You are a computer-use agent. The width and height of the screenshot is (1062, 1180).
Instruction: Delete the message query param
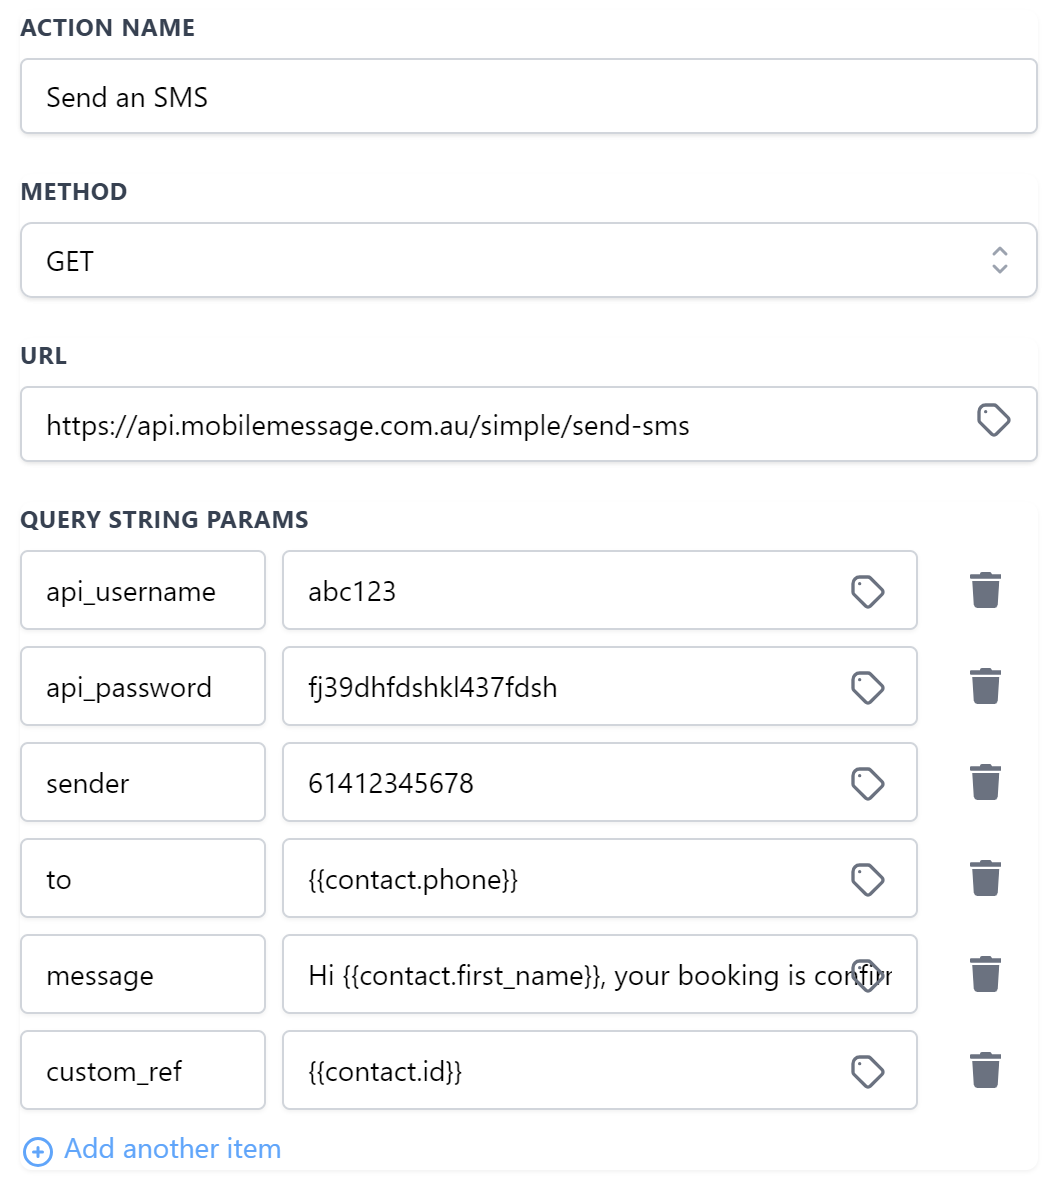[x=985, y=974]
